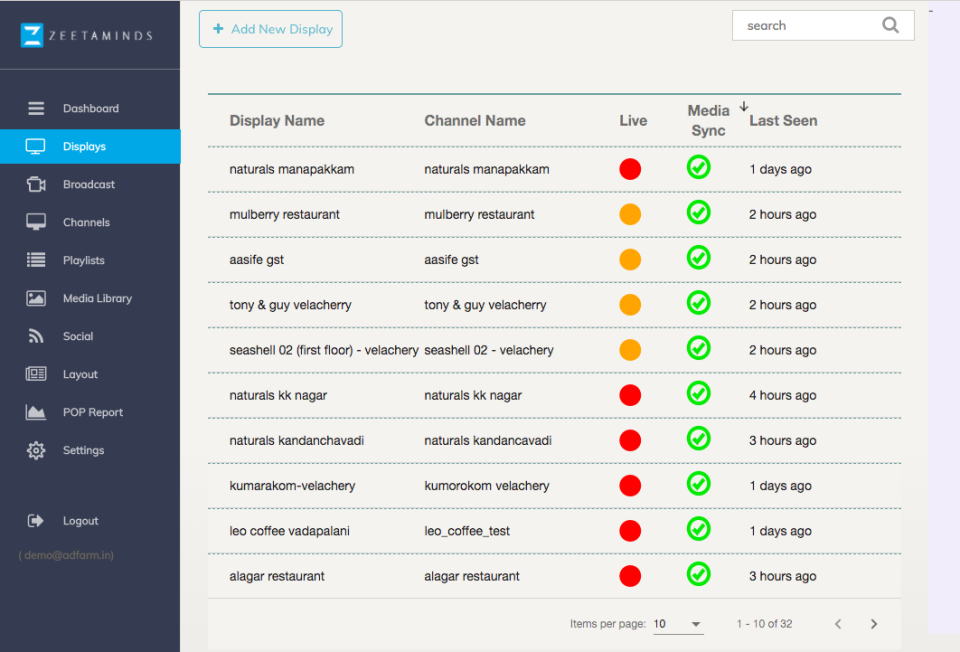The height and width of the screenshot is (652, 960).
Task: Click Media Sync checkmark for naturals manapakkam
Action: pyautogui.click(x=699, y=167)
